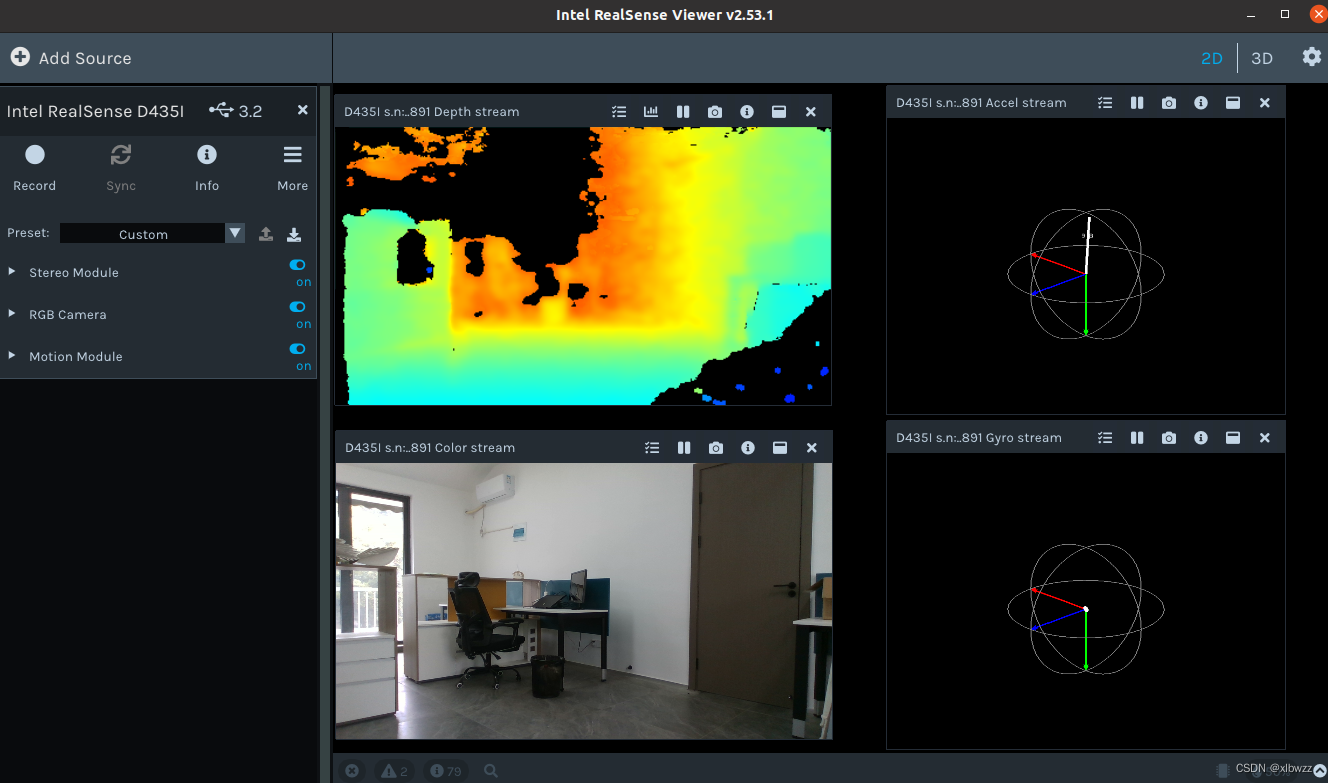
Task: Click the Intel RealSense D435I device name
Action: tap(95, 111)
